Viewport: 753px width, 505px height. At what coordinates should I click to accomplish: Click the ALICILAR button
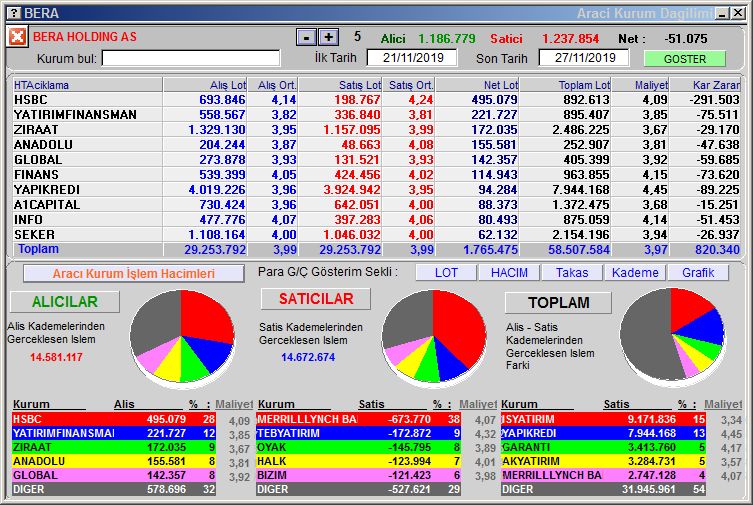65,302
